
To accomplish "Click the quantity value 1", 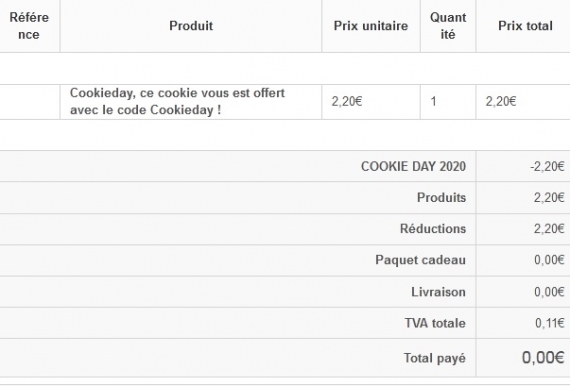I will (x=433, y=101).
